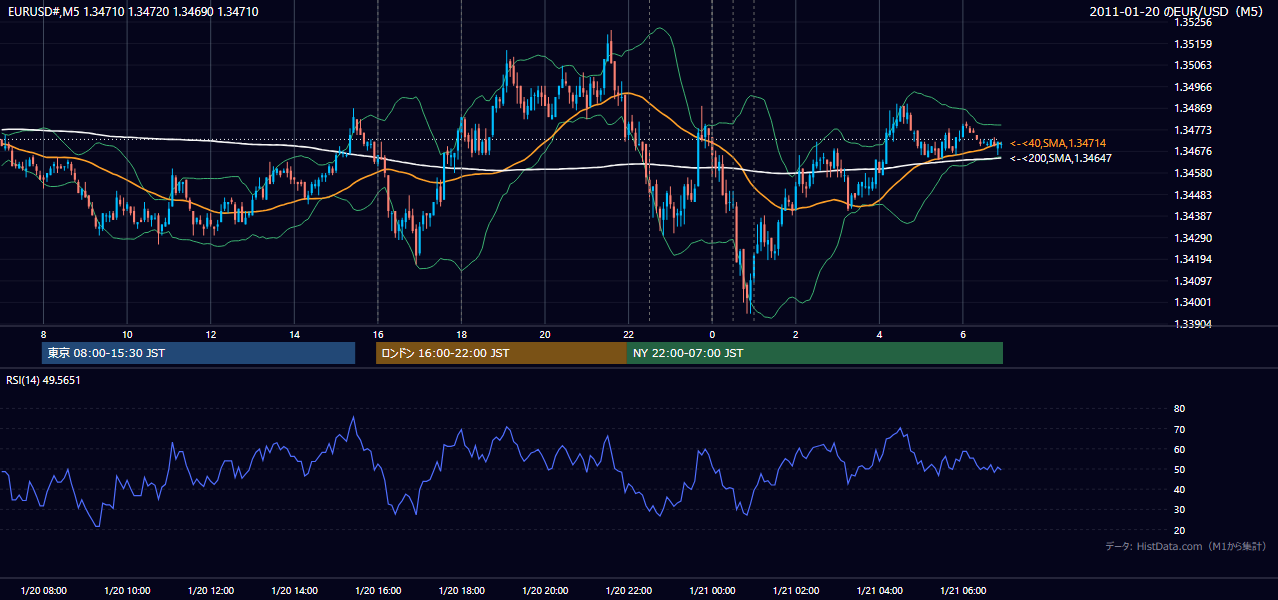Click the 1/20 20:00 bottom time label
Screen dimensions: 1278x600
coord(544,591)
